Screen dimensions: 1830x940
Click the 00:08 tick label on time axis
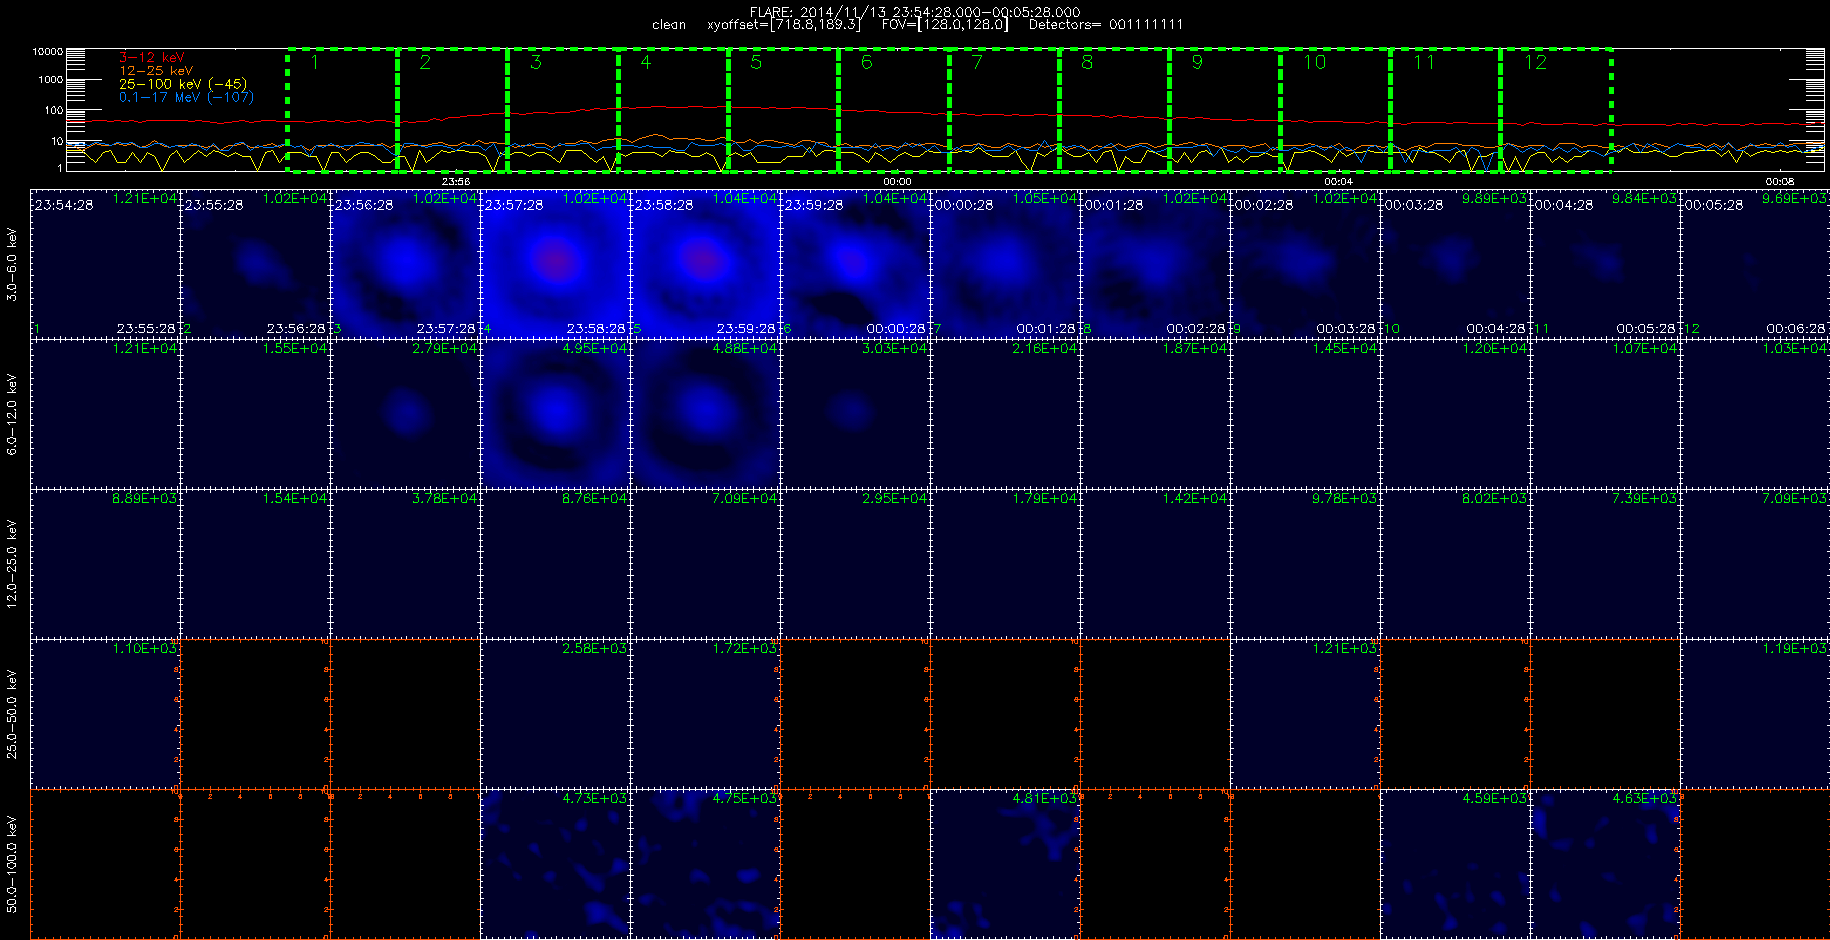1779,181
